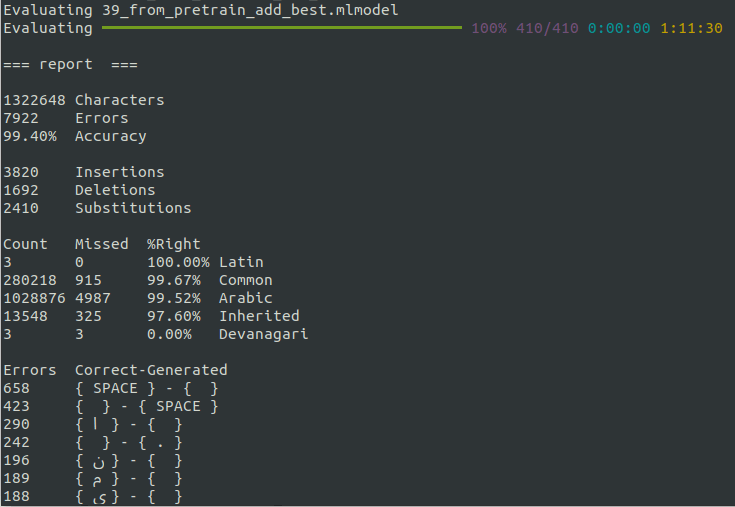
Task: Click the 410/410 progress counter
Action: pyautogui.click(x=547, y=28)
